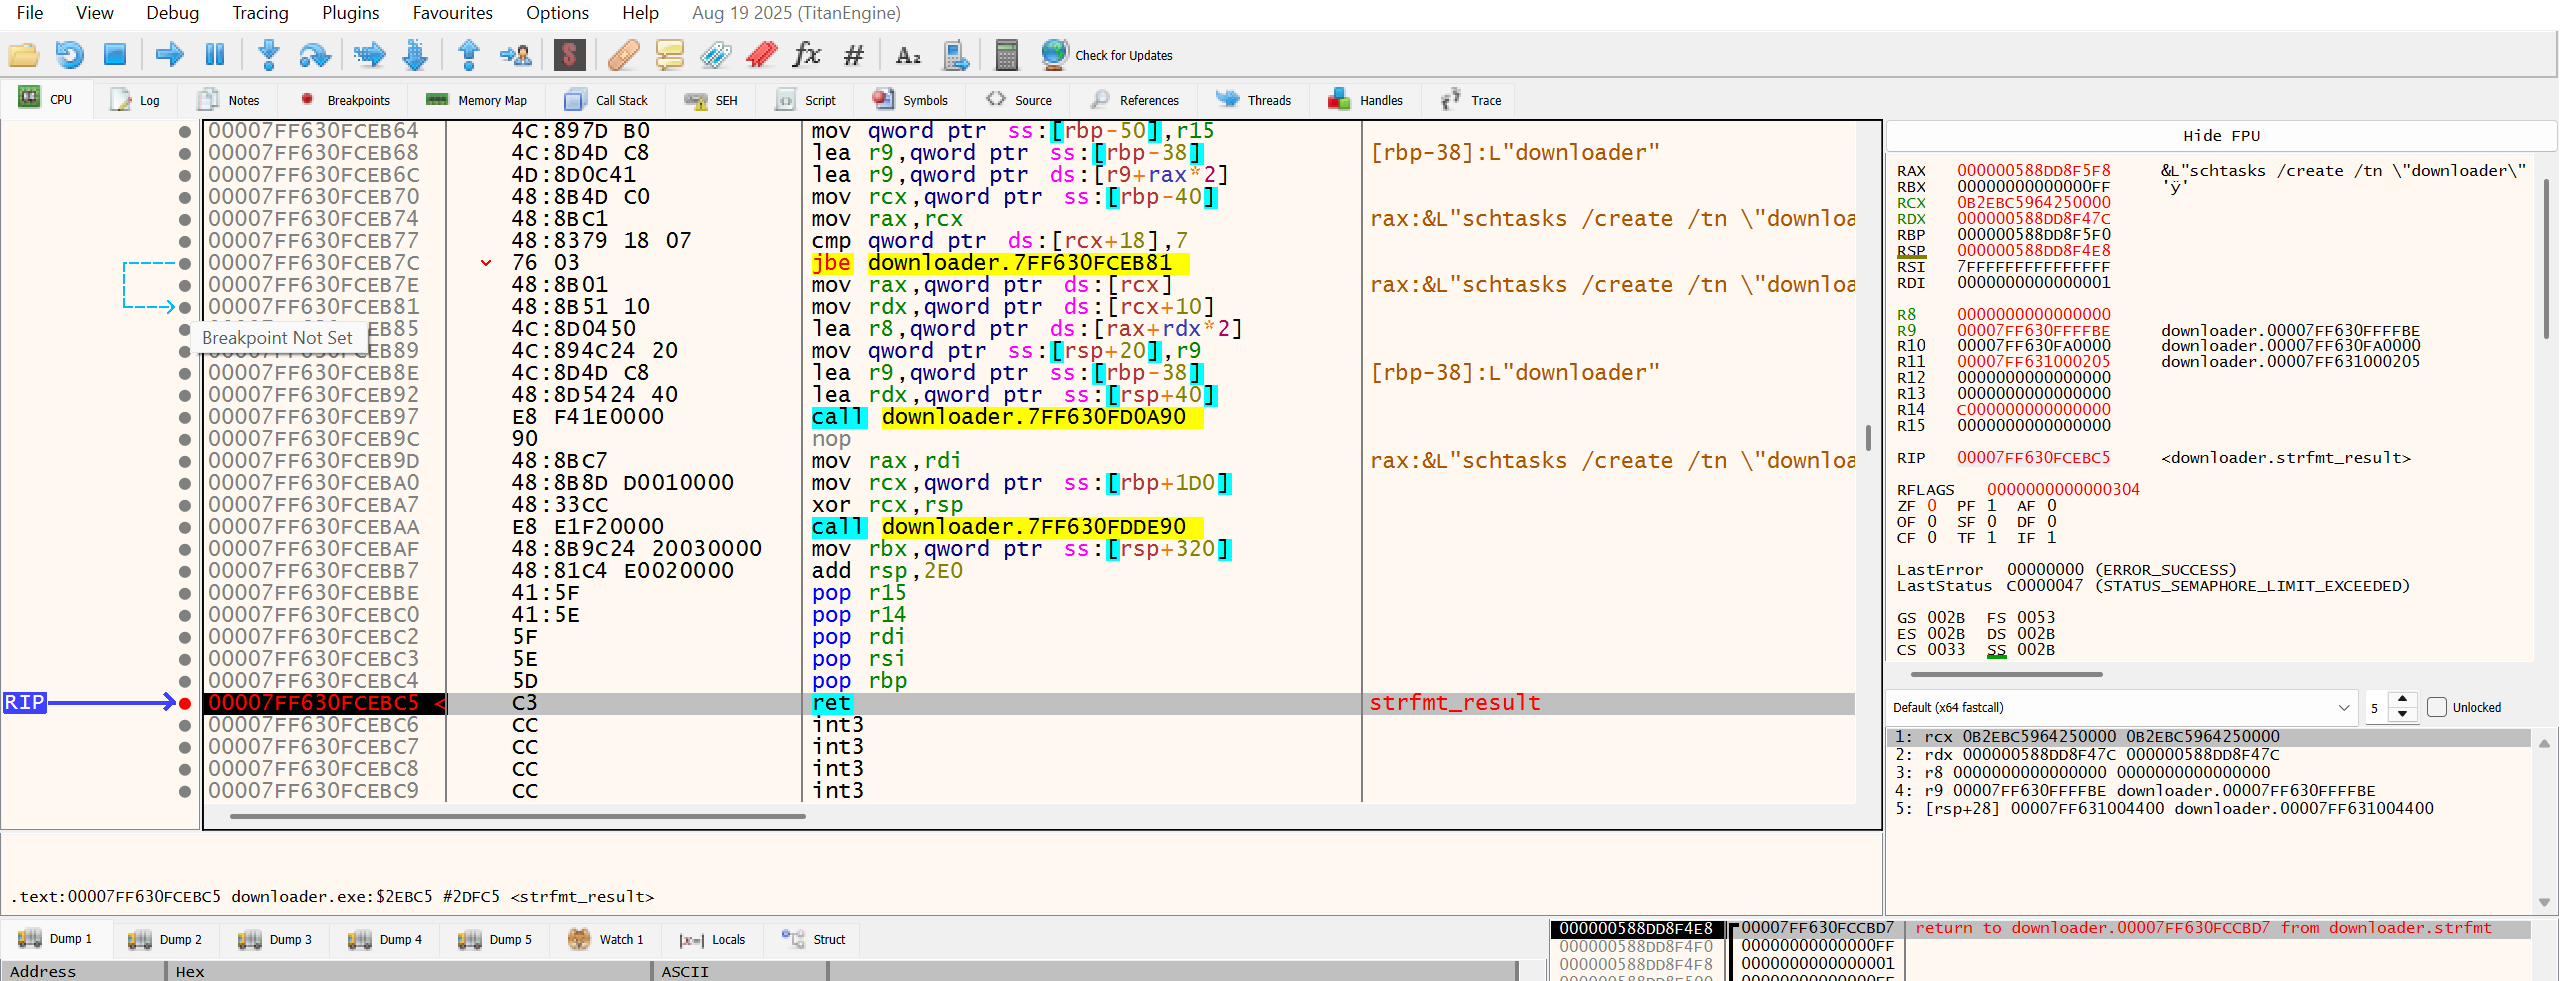Stop the debuggee with the stop icon

(115, 54)
